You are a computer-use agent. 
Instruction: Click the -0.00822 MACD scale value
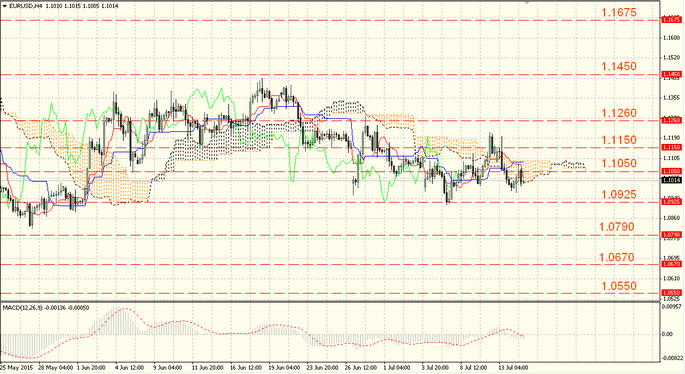tap(673, 358)
